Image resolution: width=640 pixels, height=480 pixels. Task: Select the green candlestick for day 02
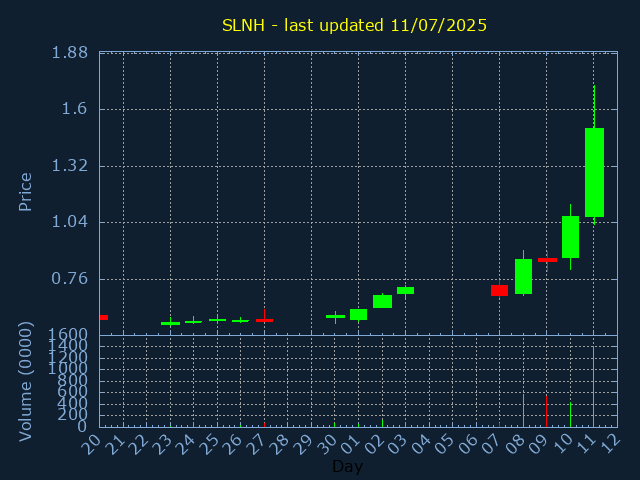pyautogui.click(x=382, y=301)
